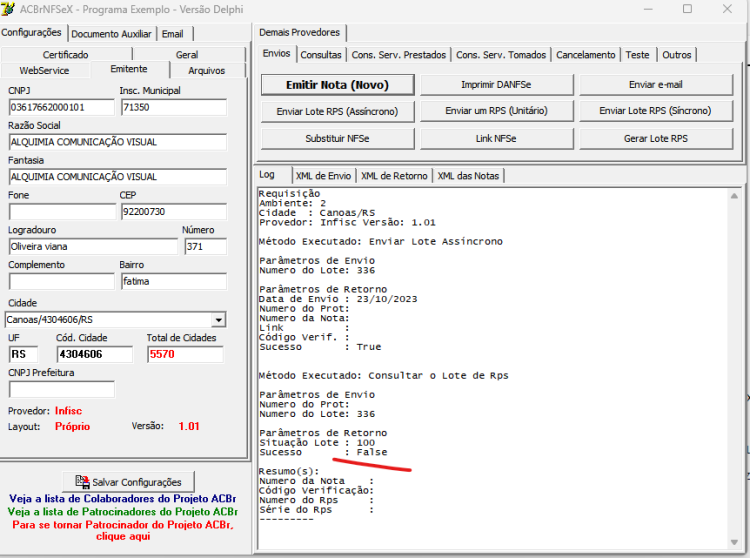750x558 pixels.
Task: Click Emitir Nota (Novo) button
Action: click(337, 85)
